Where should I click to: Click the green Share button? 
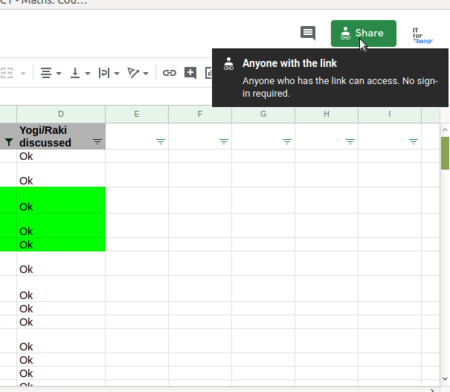click(x=363, y=33)
